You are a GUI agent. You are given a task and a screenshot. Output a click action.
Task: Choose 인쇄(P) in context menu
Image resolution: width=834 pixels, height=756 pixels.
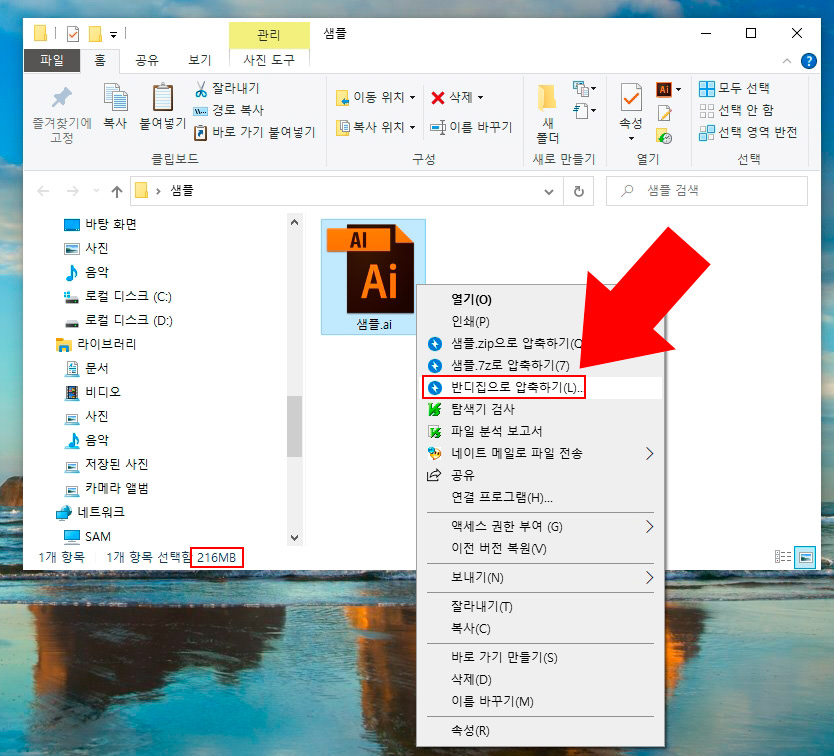(470, 321)
